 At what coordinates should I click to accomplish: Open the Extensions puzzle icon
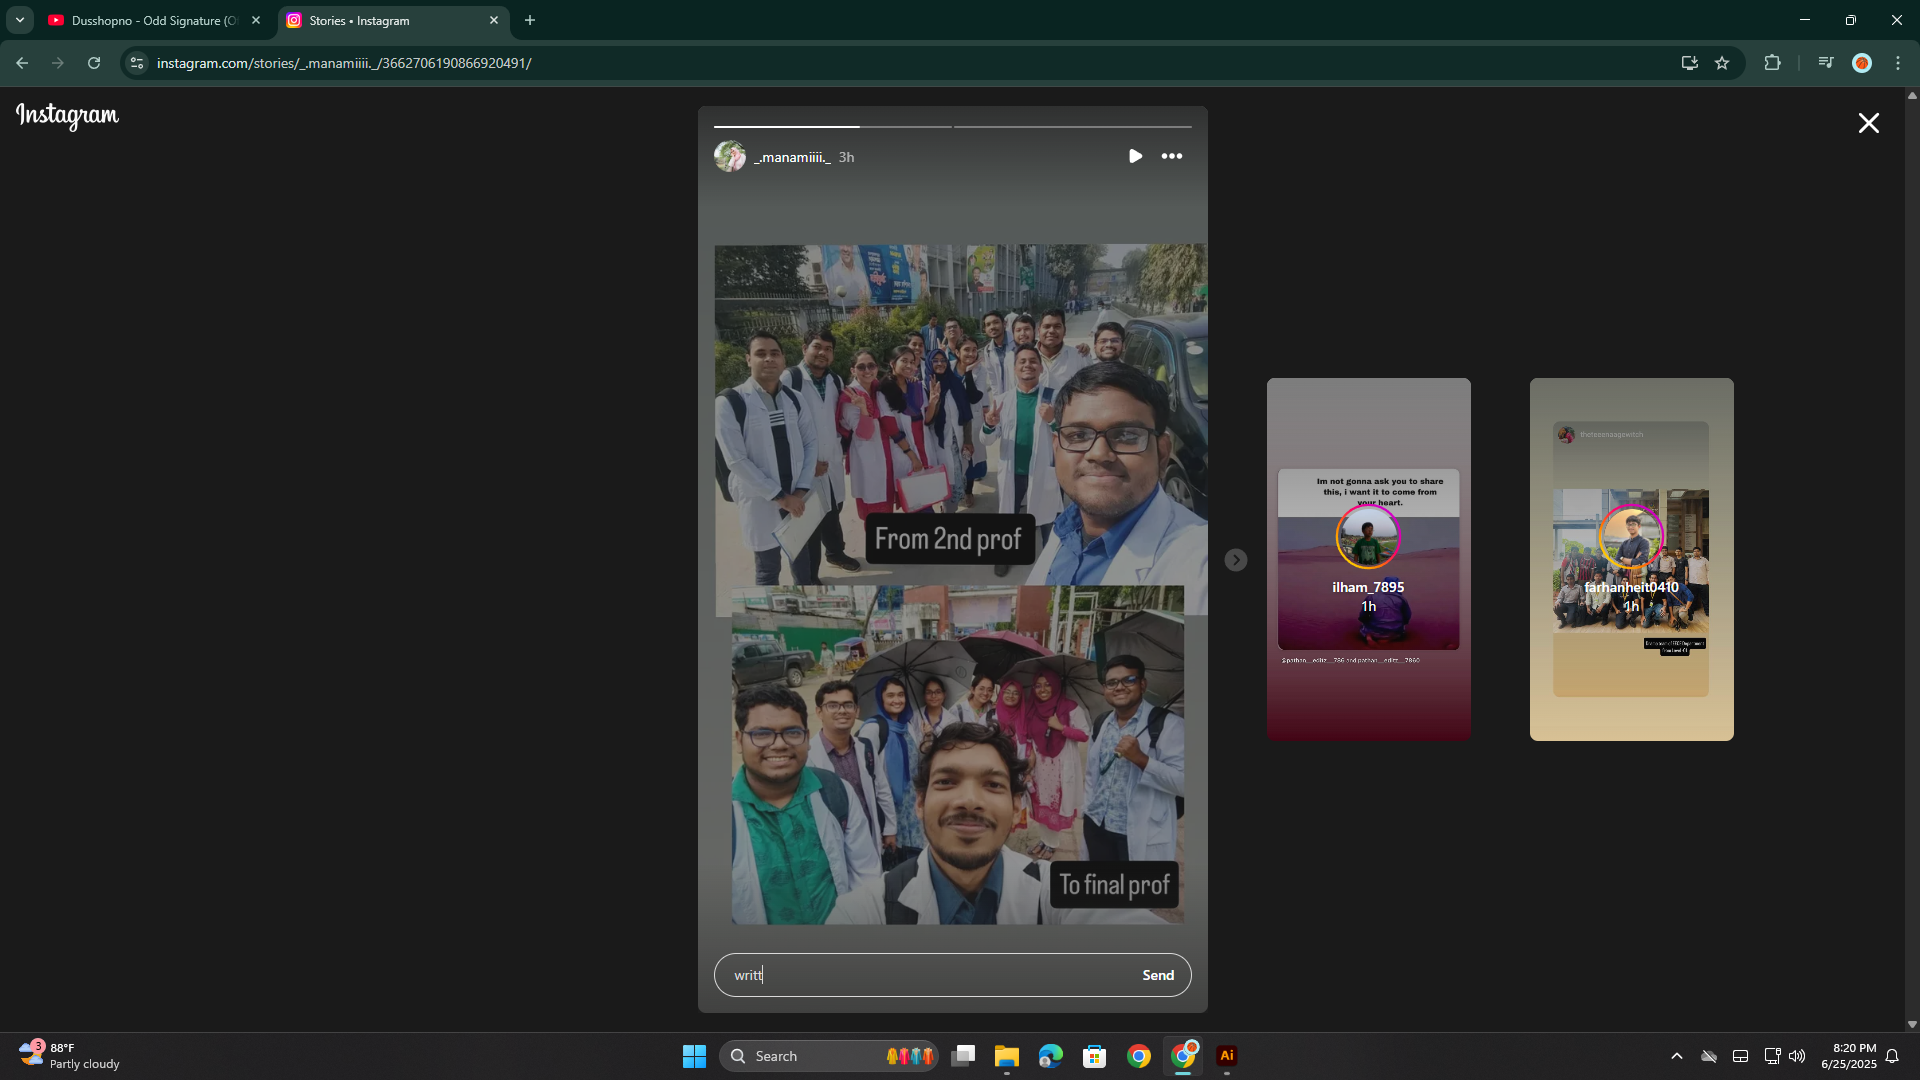click(1772, 63)
